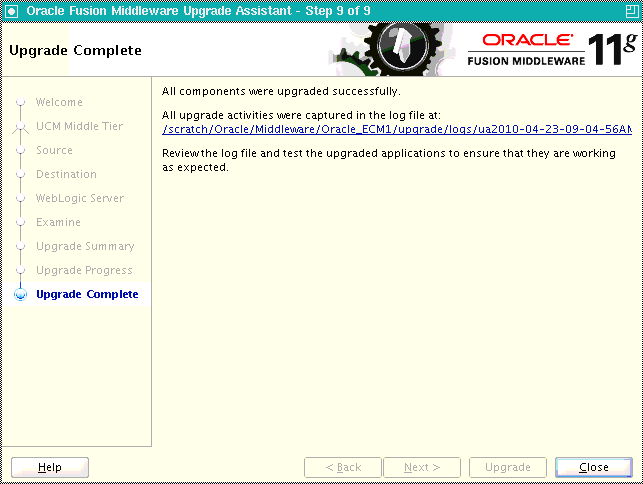Click the Upgrade Progress step bullet icon
The width and height of the screenshot is (643, 484).
(21, 270)
